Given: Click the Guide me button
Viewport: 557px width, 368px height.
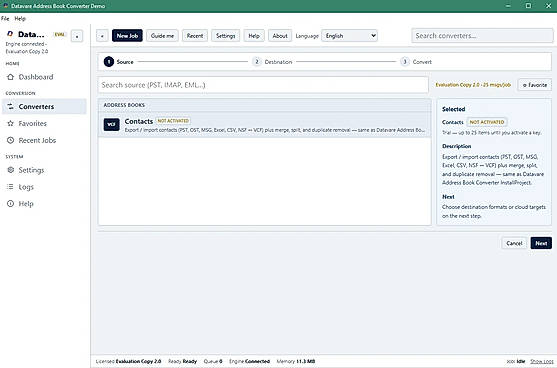Looking at the screenshot, I should [162, 36].
